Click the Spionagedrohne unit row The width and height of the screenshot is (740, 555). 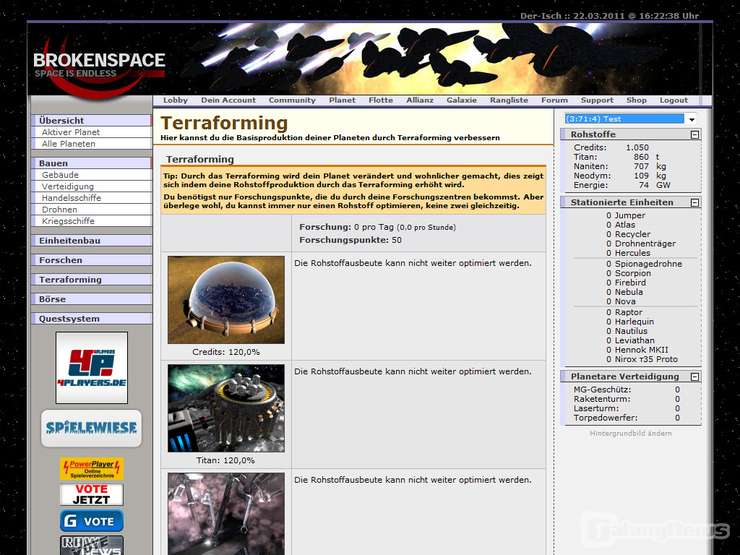(x=644, y=264)
